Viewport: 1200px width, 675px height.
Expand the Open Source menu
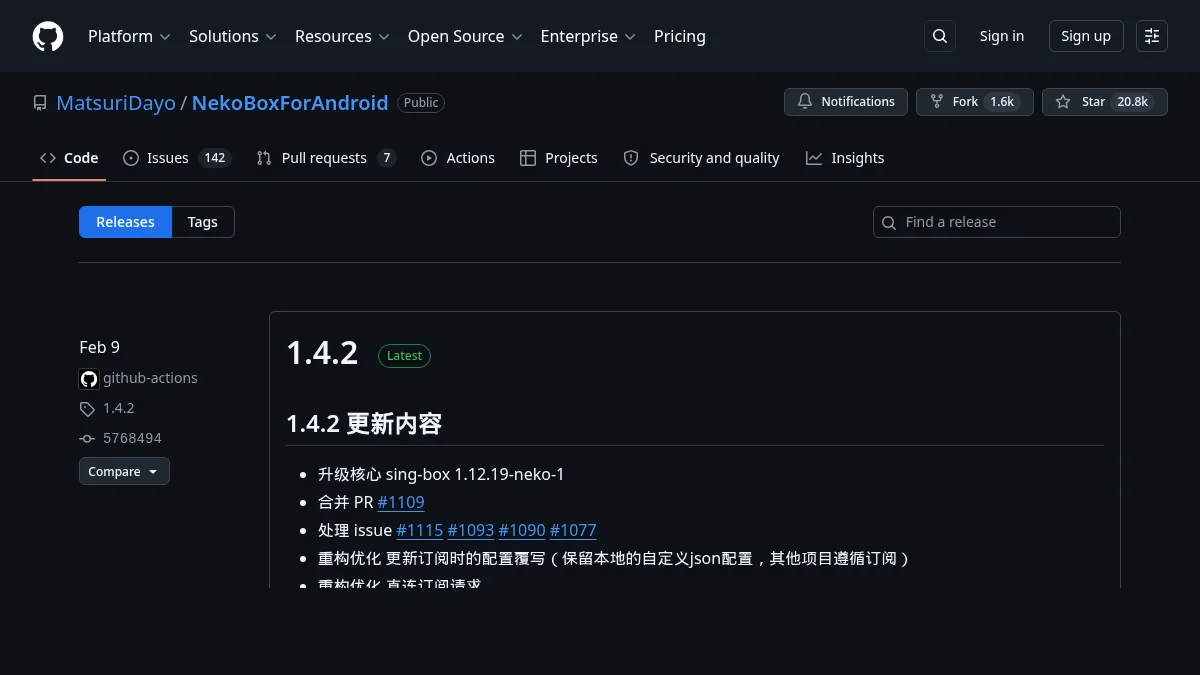[x=465, y=36]
